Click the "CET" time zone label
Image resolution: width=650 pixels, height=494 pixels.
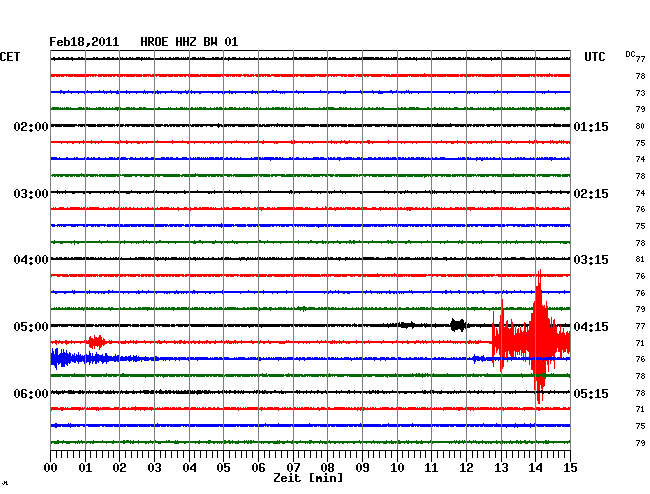pos(10,57)
